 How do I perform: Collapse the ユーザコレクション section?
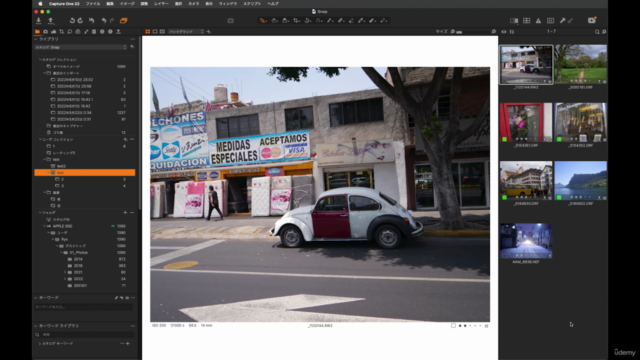click(x=40, y=140)
